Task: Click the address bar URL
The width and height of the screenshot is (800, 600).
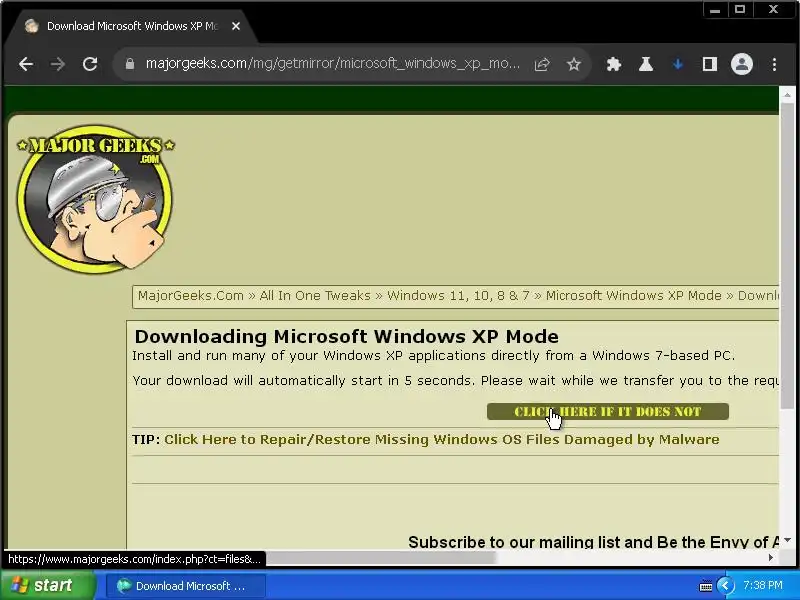Action: pos(333,64)
